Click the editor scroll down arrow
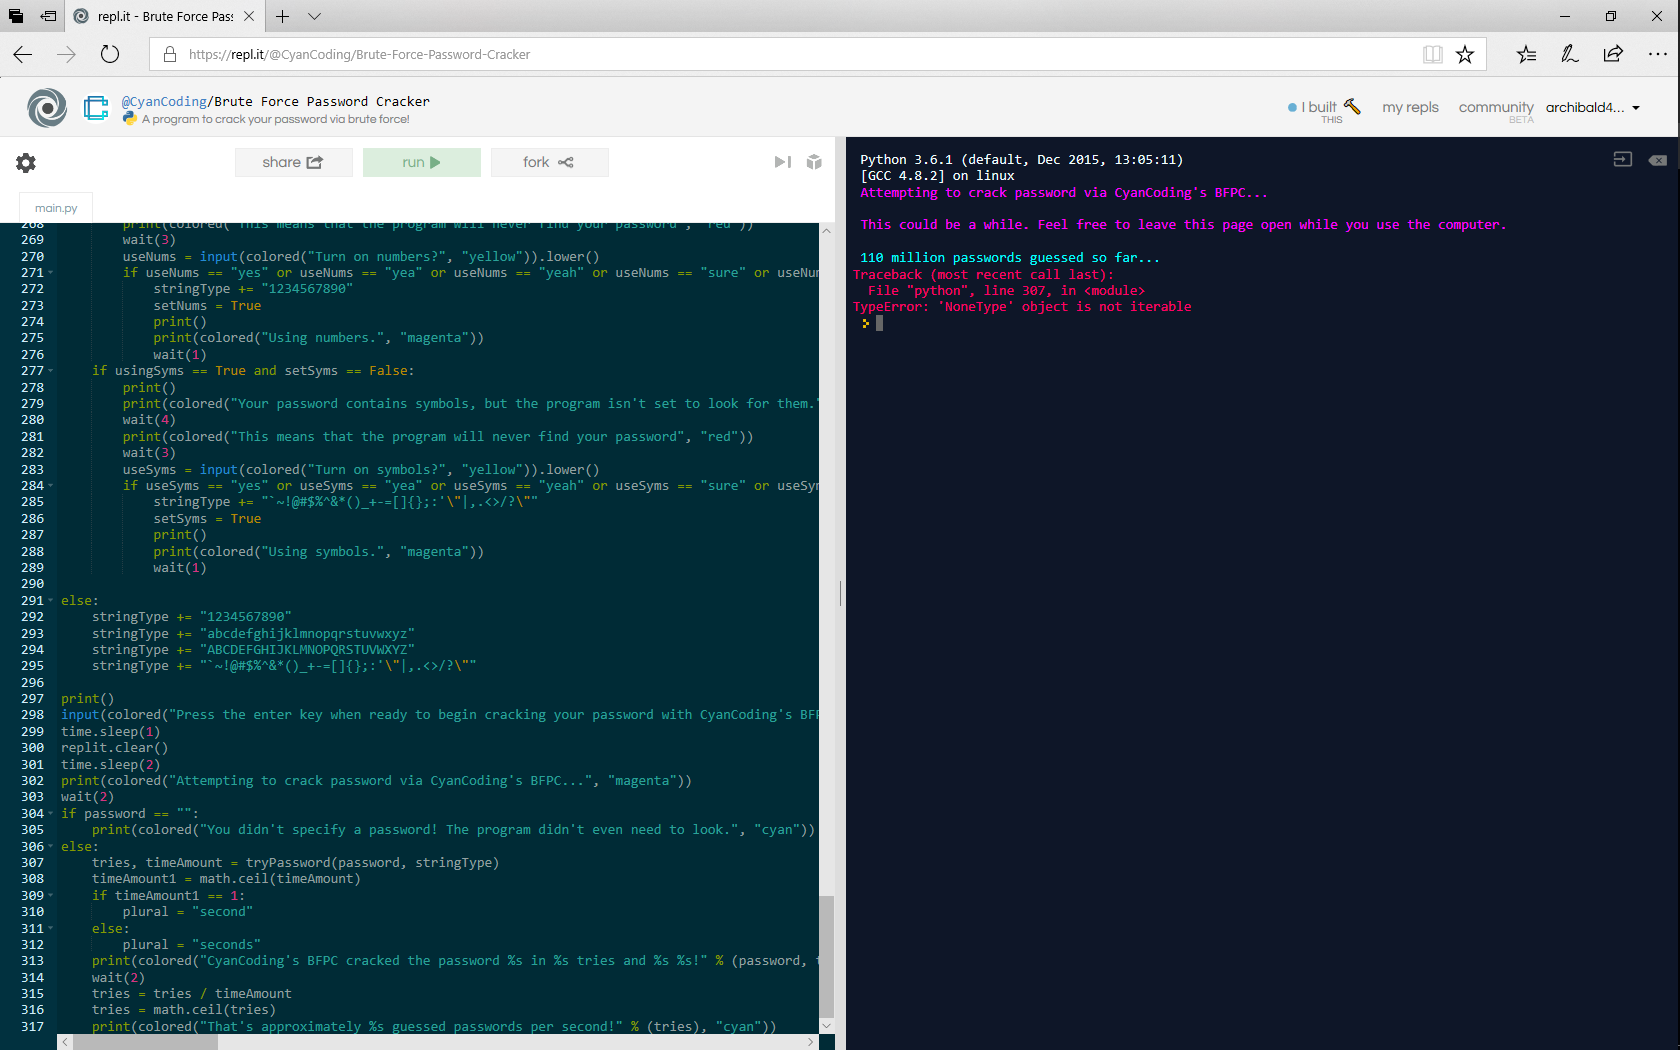The image size is (1680, 1050). point(826,1026)
